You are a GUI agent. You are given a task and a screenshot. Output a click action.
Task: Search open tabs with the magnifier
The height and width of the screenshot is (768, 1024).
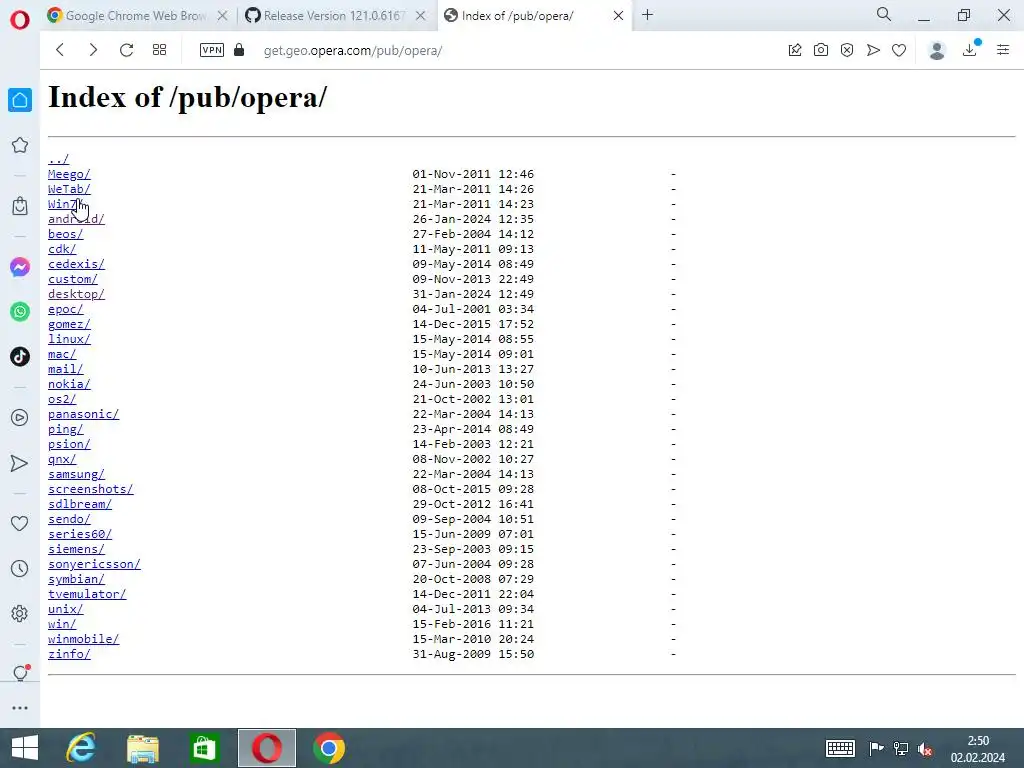pos(884,14)
